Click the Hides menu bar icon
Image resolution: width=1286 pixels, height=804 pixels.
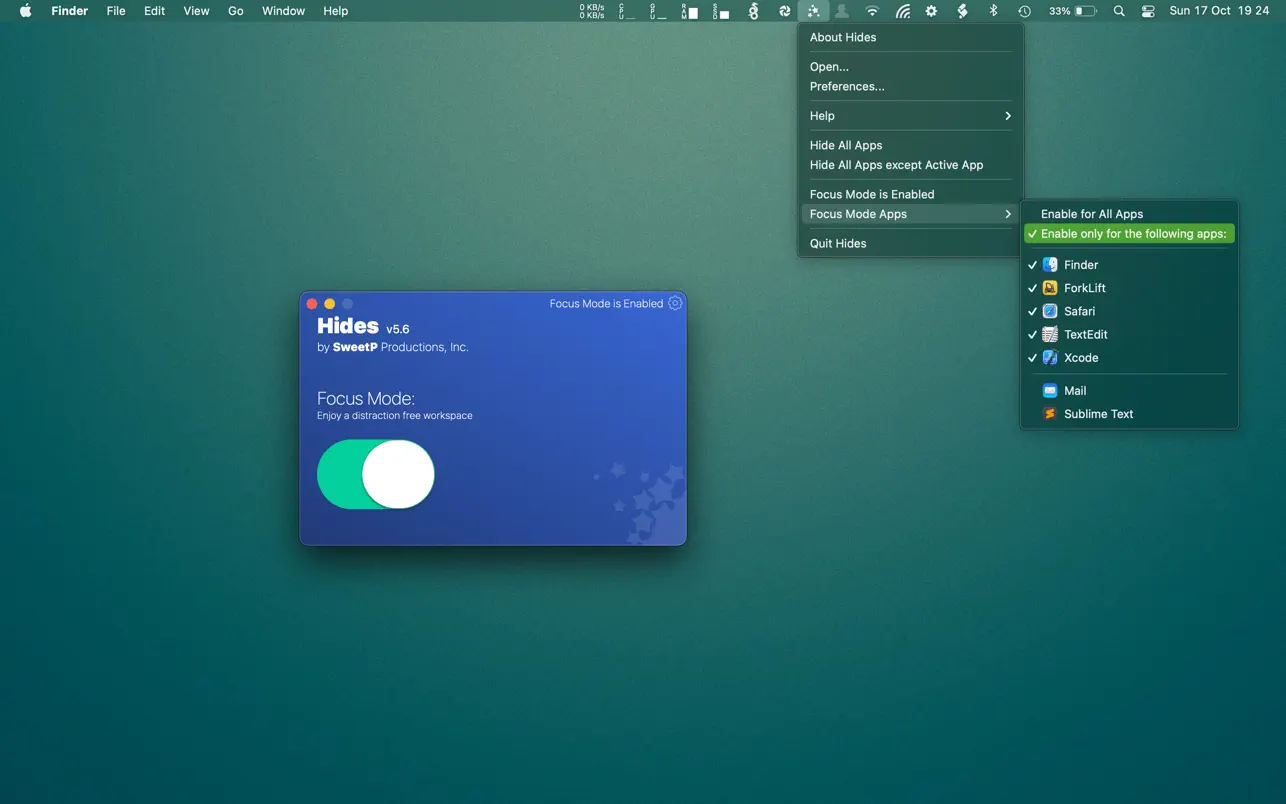813,11
